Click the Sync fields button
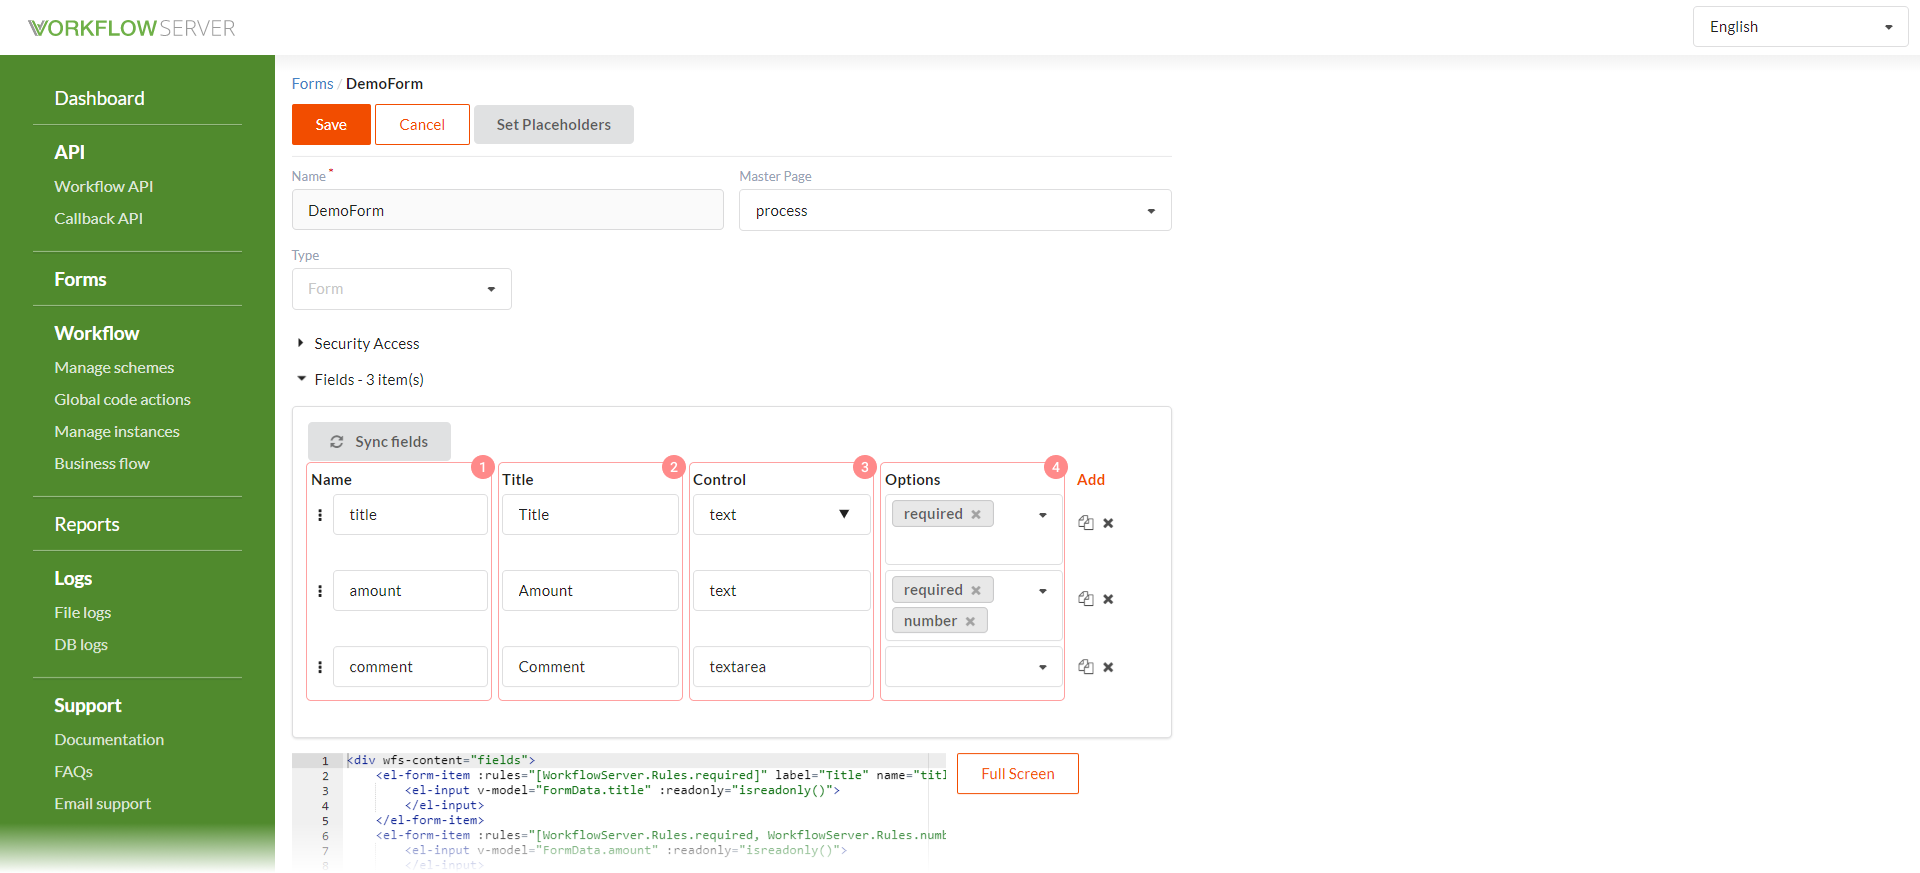Viewport: 1920px width, 873px height. 379,441
